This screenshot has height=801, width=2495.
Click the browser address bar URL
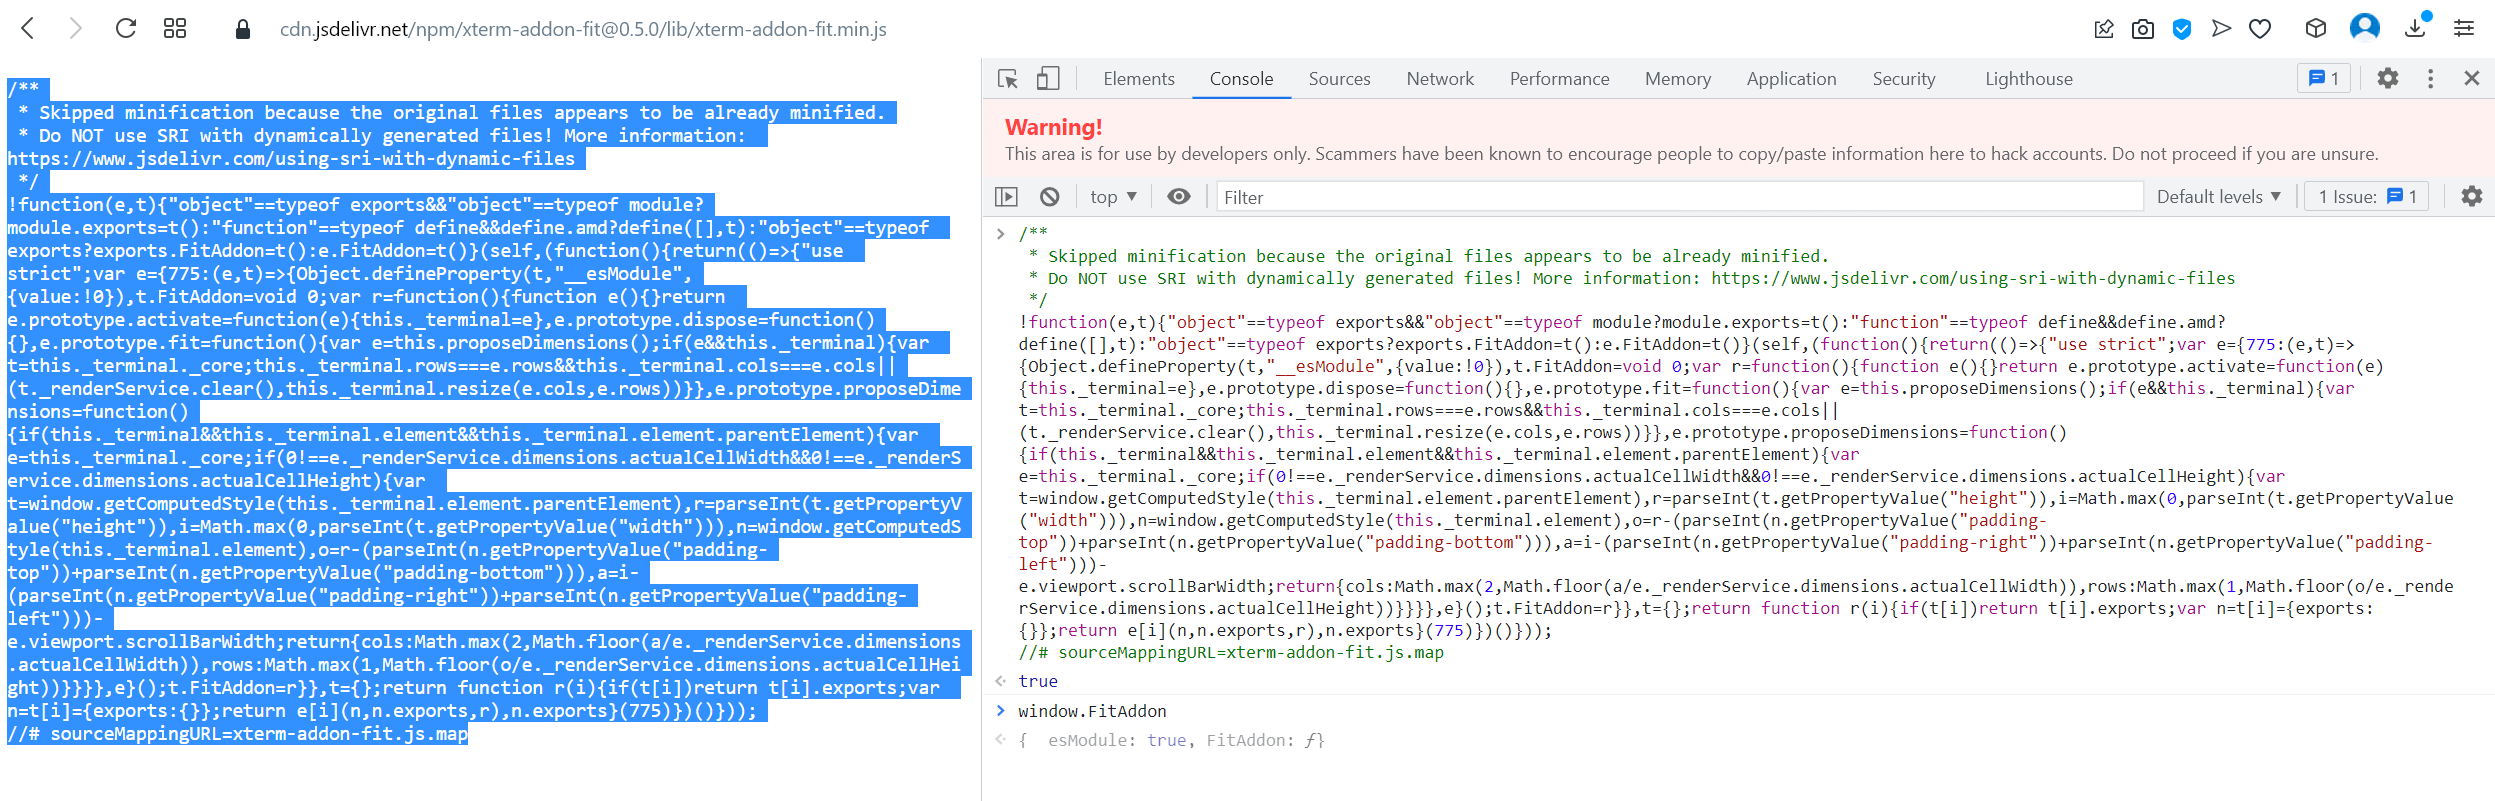pyautogui.click(x=583, y=30)
